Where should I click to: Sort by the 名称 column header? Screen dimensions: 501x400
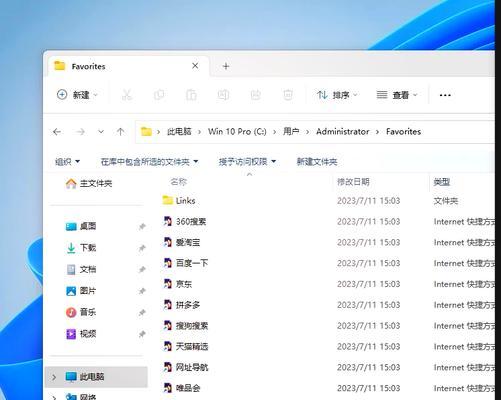tap(179, 182)
